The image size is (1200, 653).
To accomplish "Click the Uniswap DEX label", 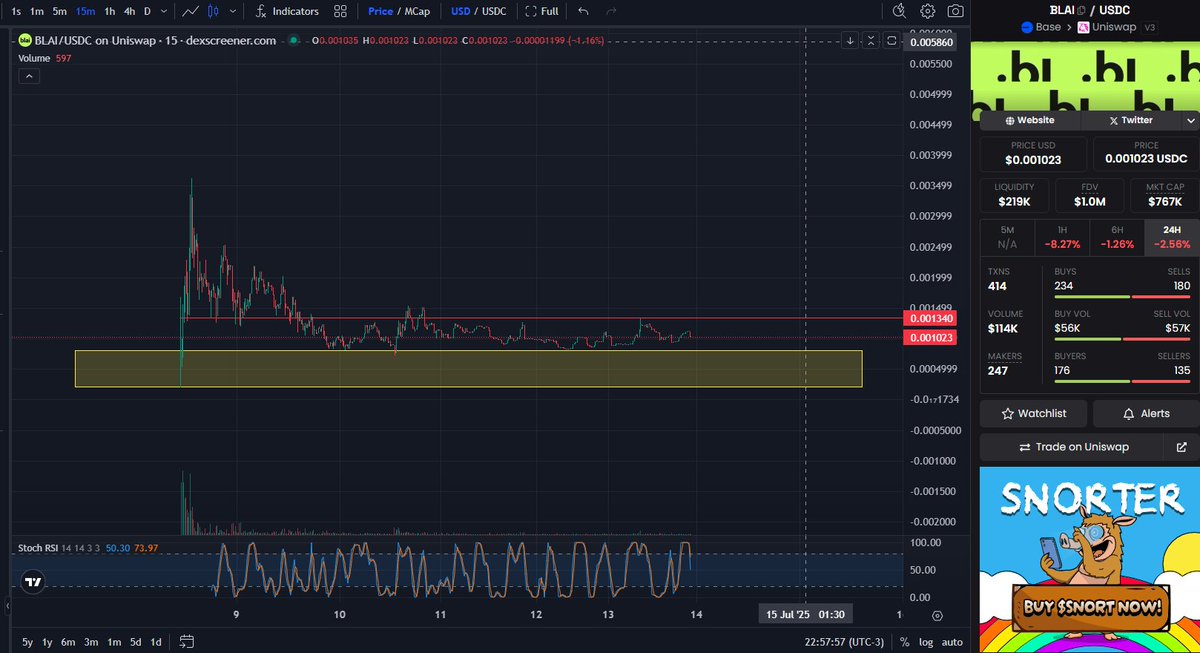I will [x=1108, y=27].
